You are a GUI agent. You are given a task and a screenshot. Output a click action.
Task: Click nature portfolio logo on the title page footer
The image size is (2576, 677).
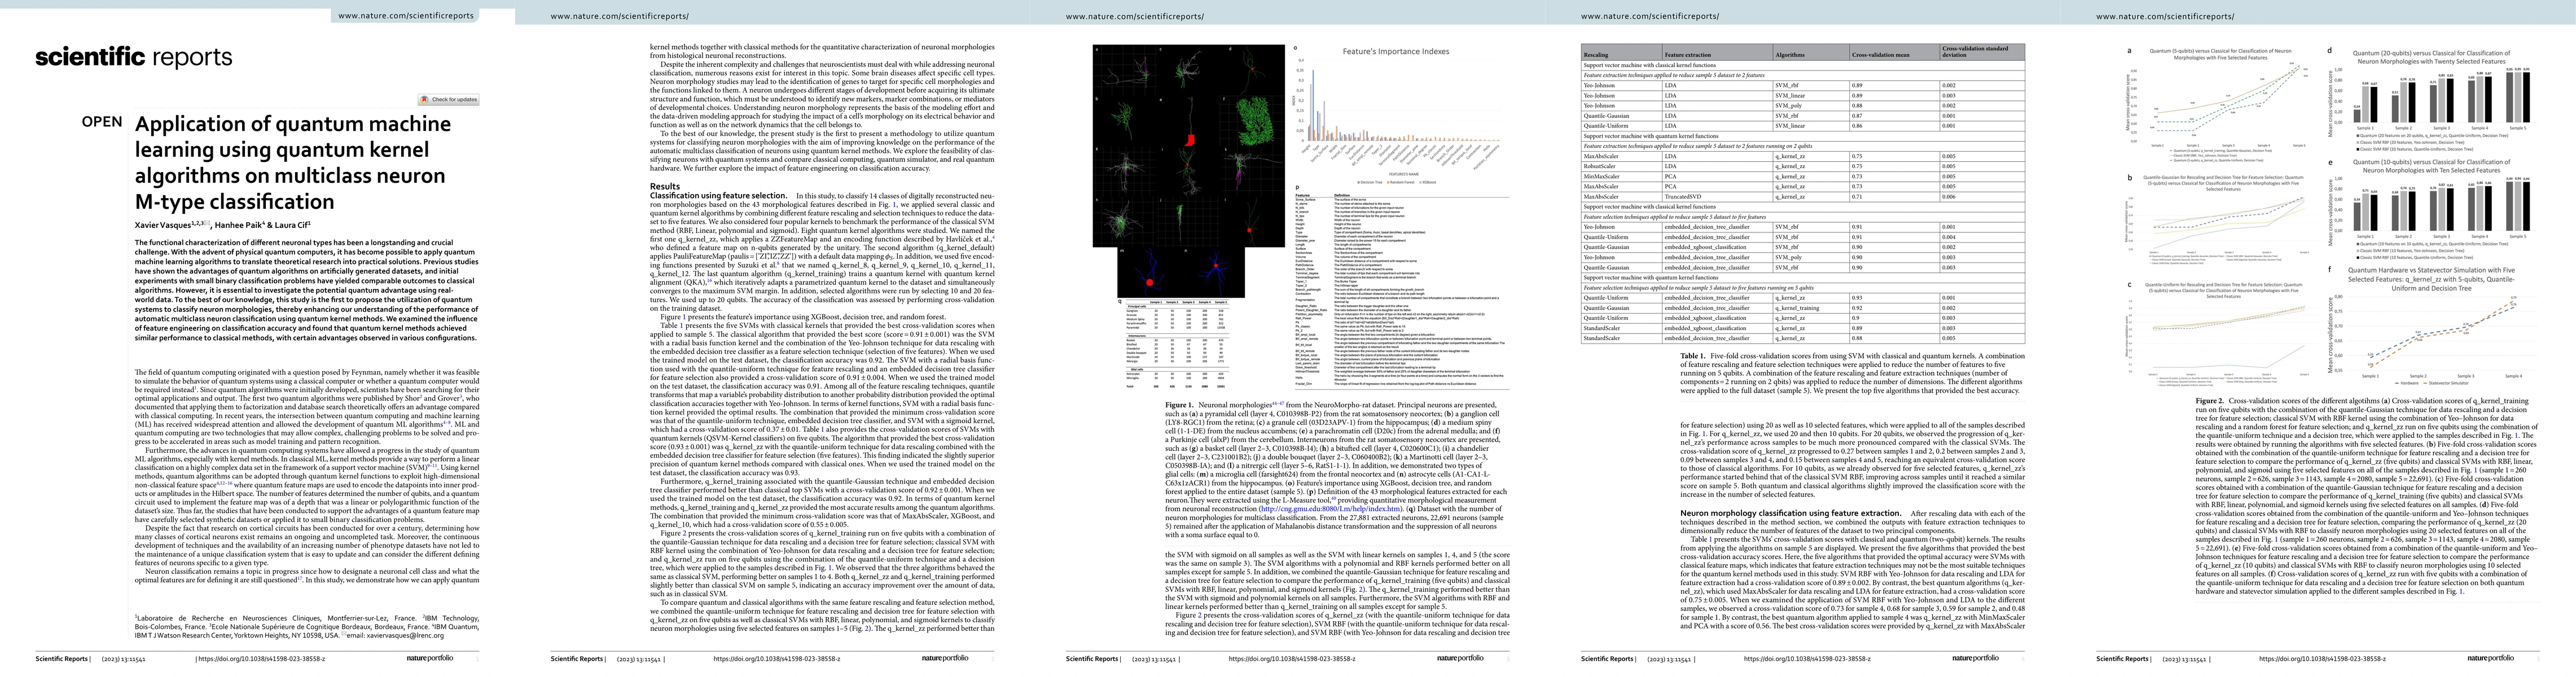[430, 658]
